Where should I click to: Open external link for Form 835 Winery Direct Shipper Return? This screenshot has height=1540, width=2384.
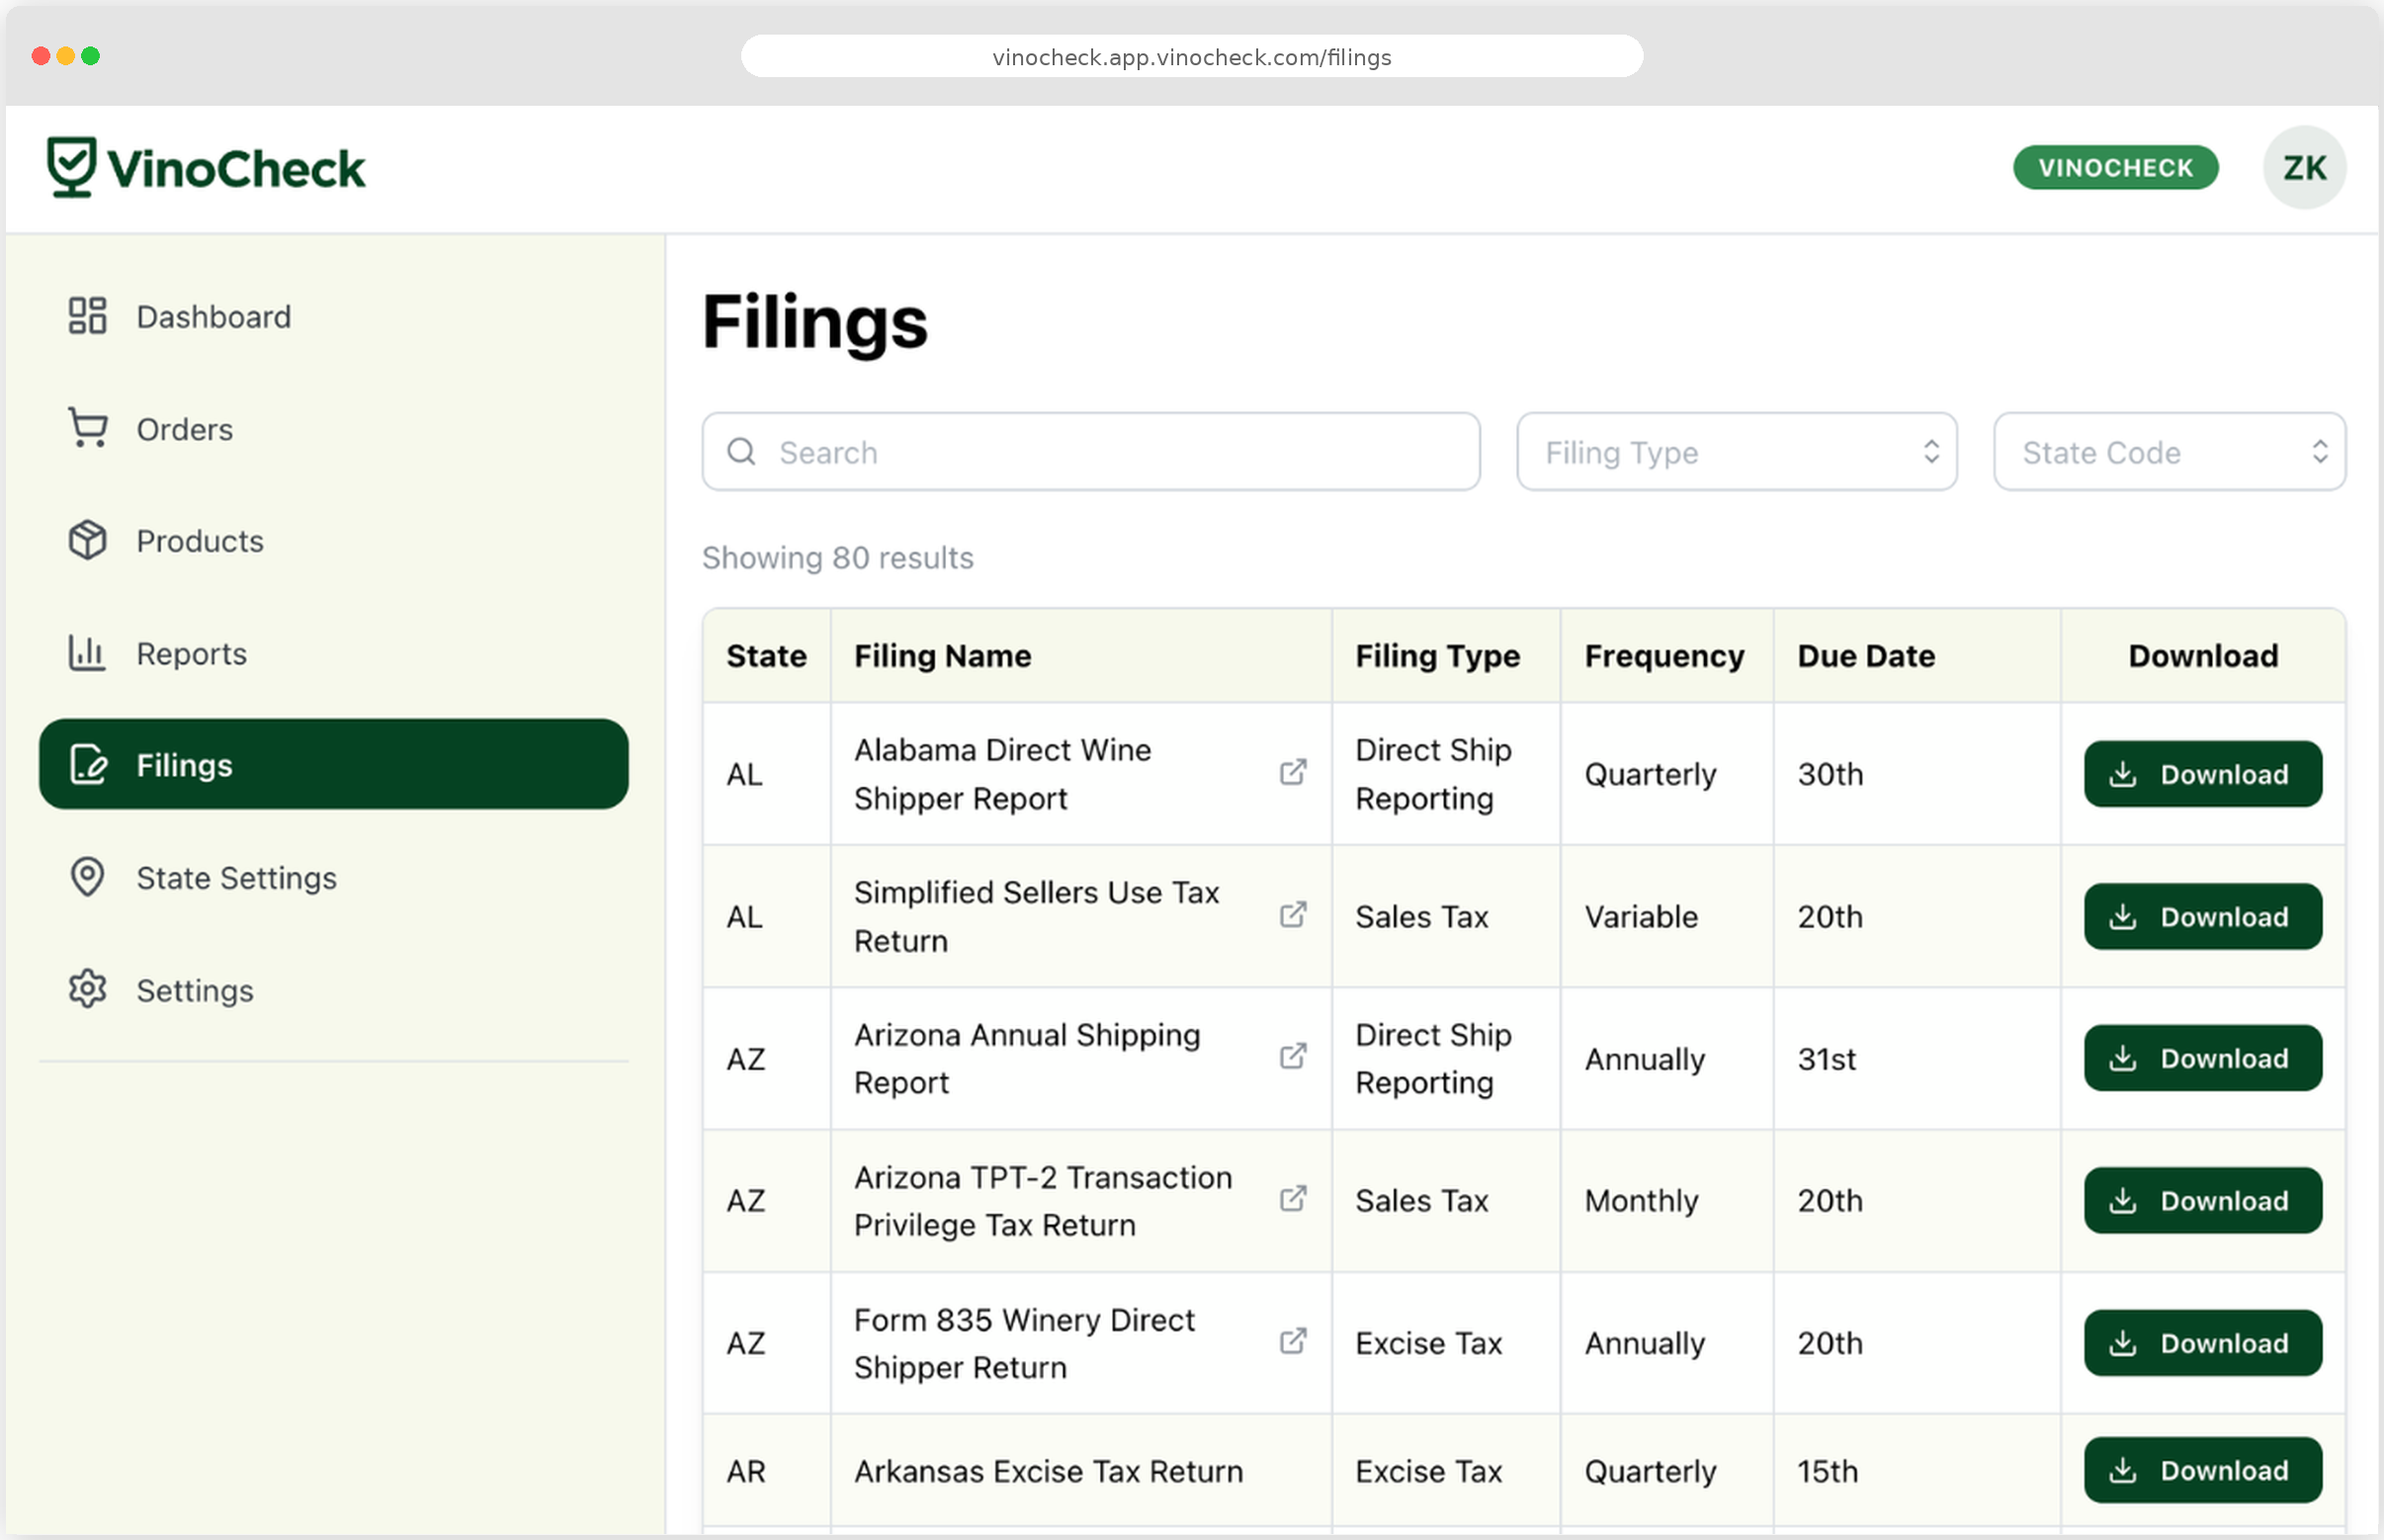click(1293, 1341)
